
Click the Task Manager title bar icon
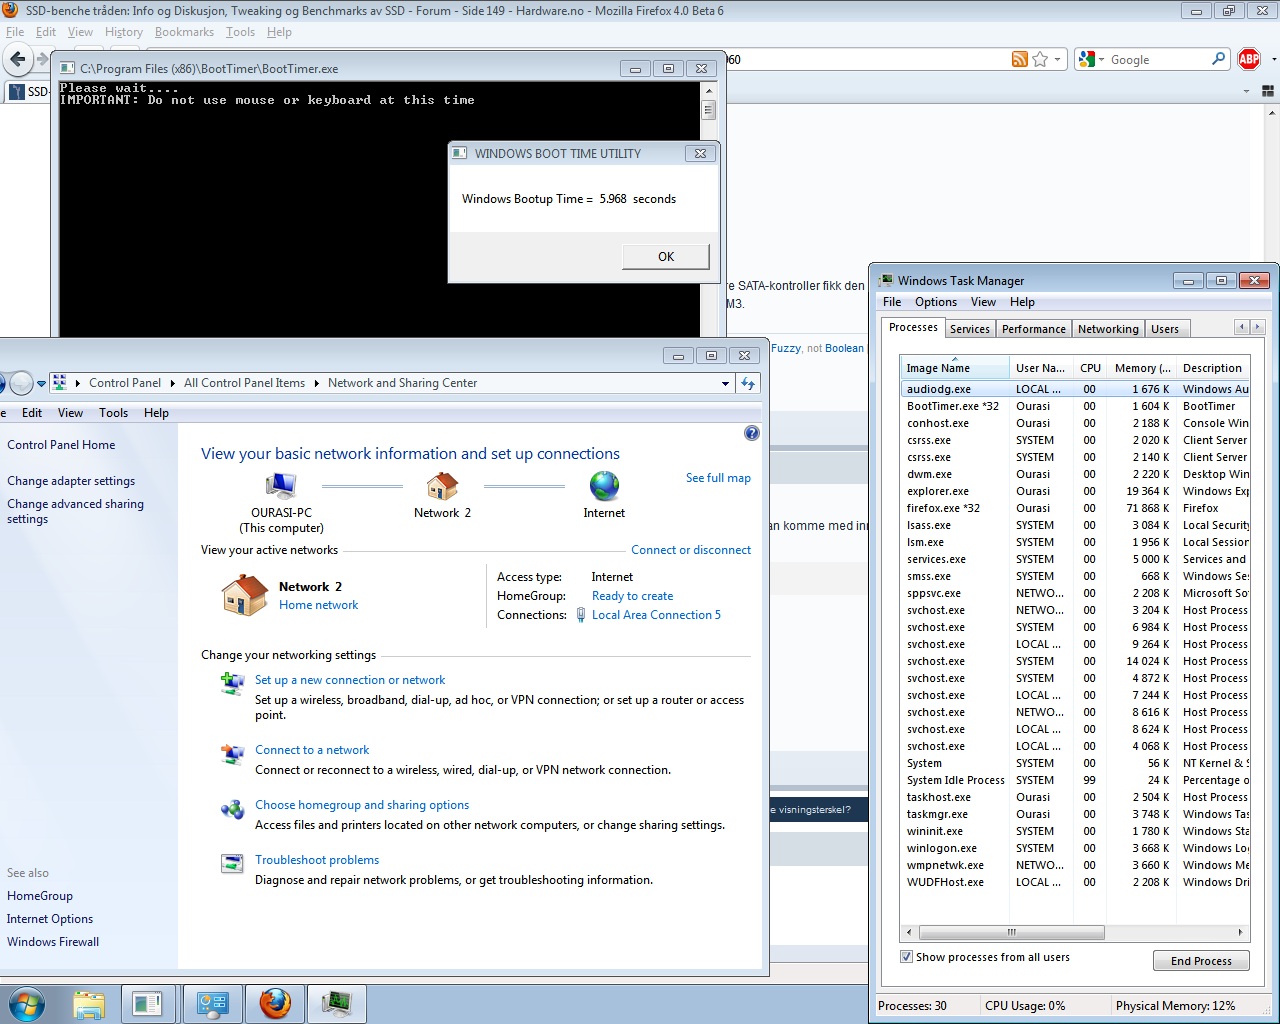coord(886,281)
